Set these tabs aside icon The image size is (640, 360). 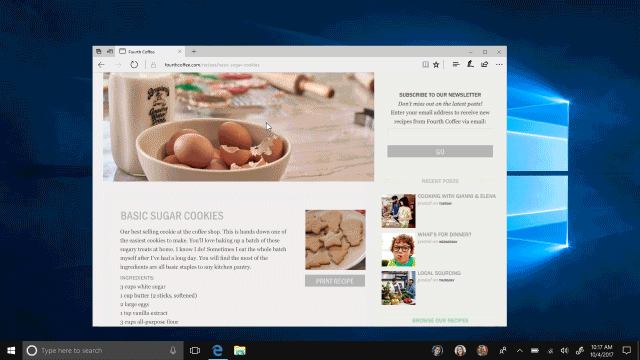(110, 51)
